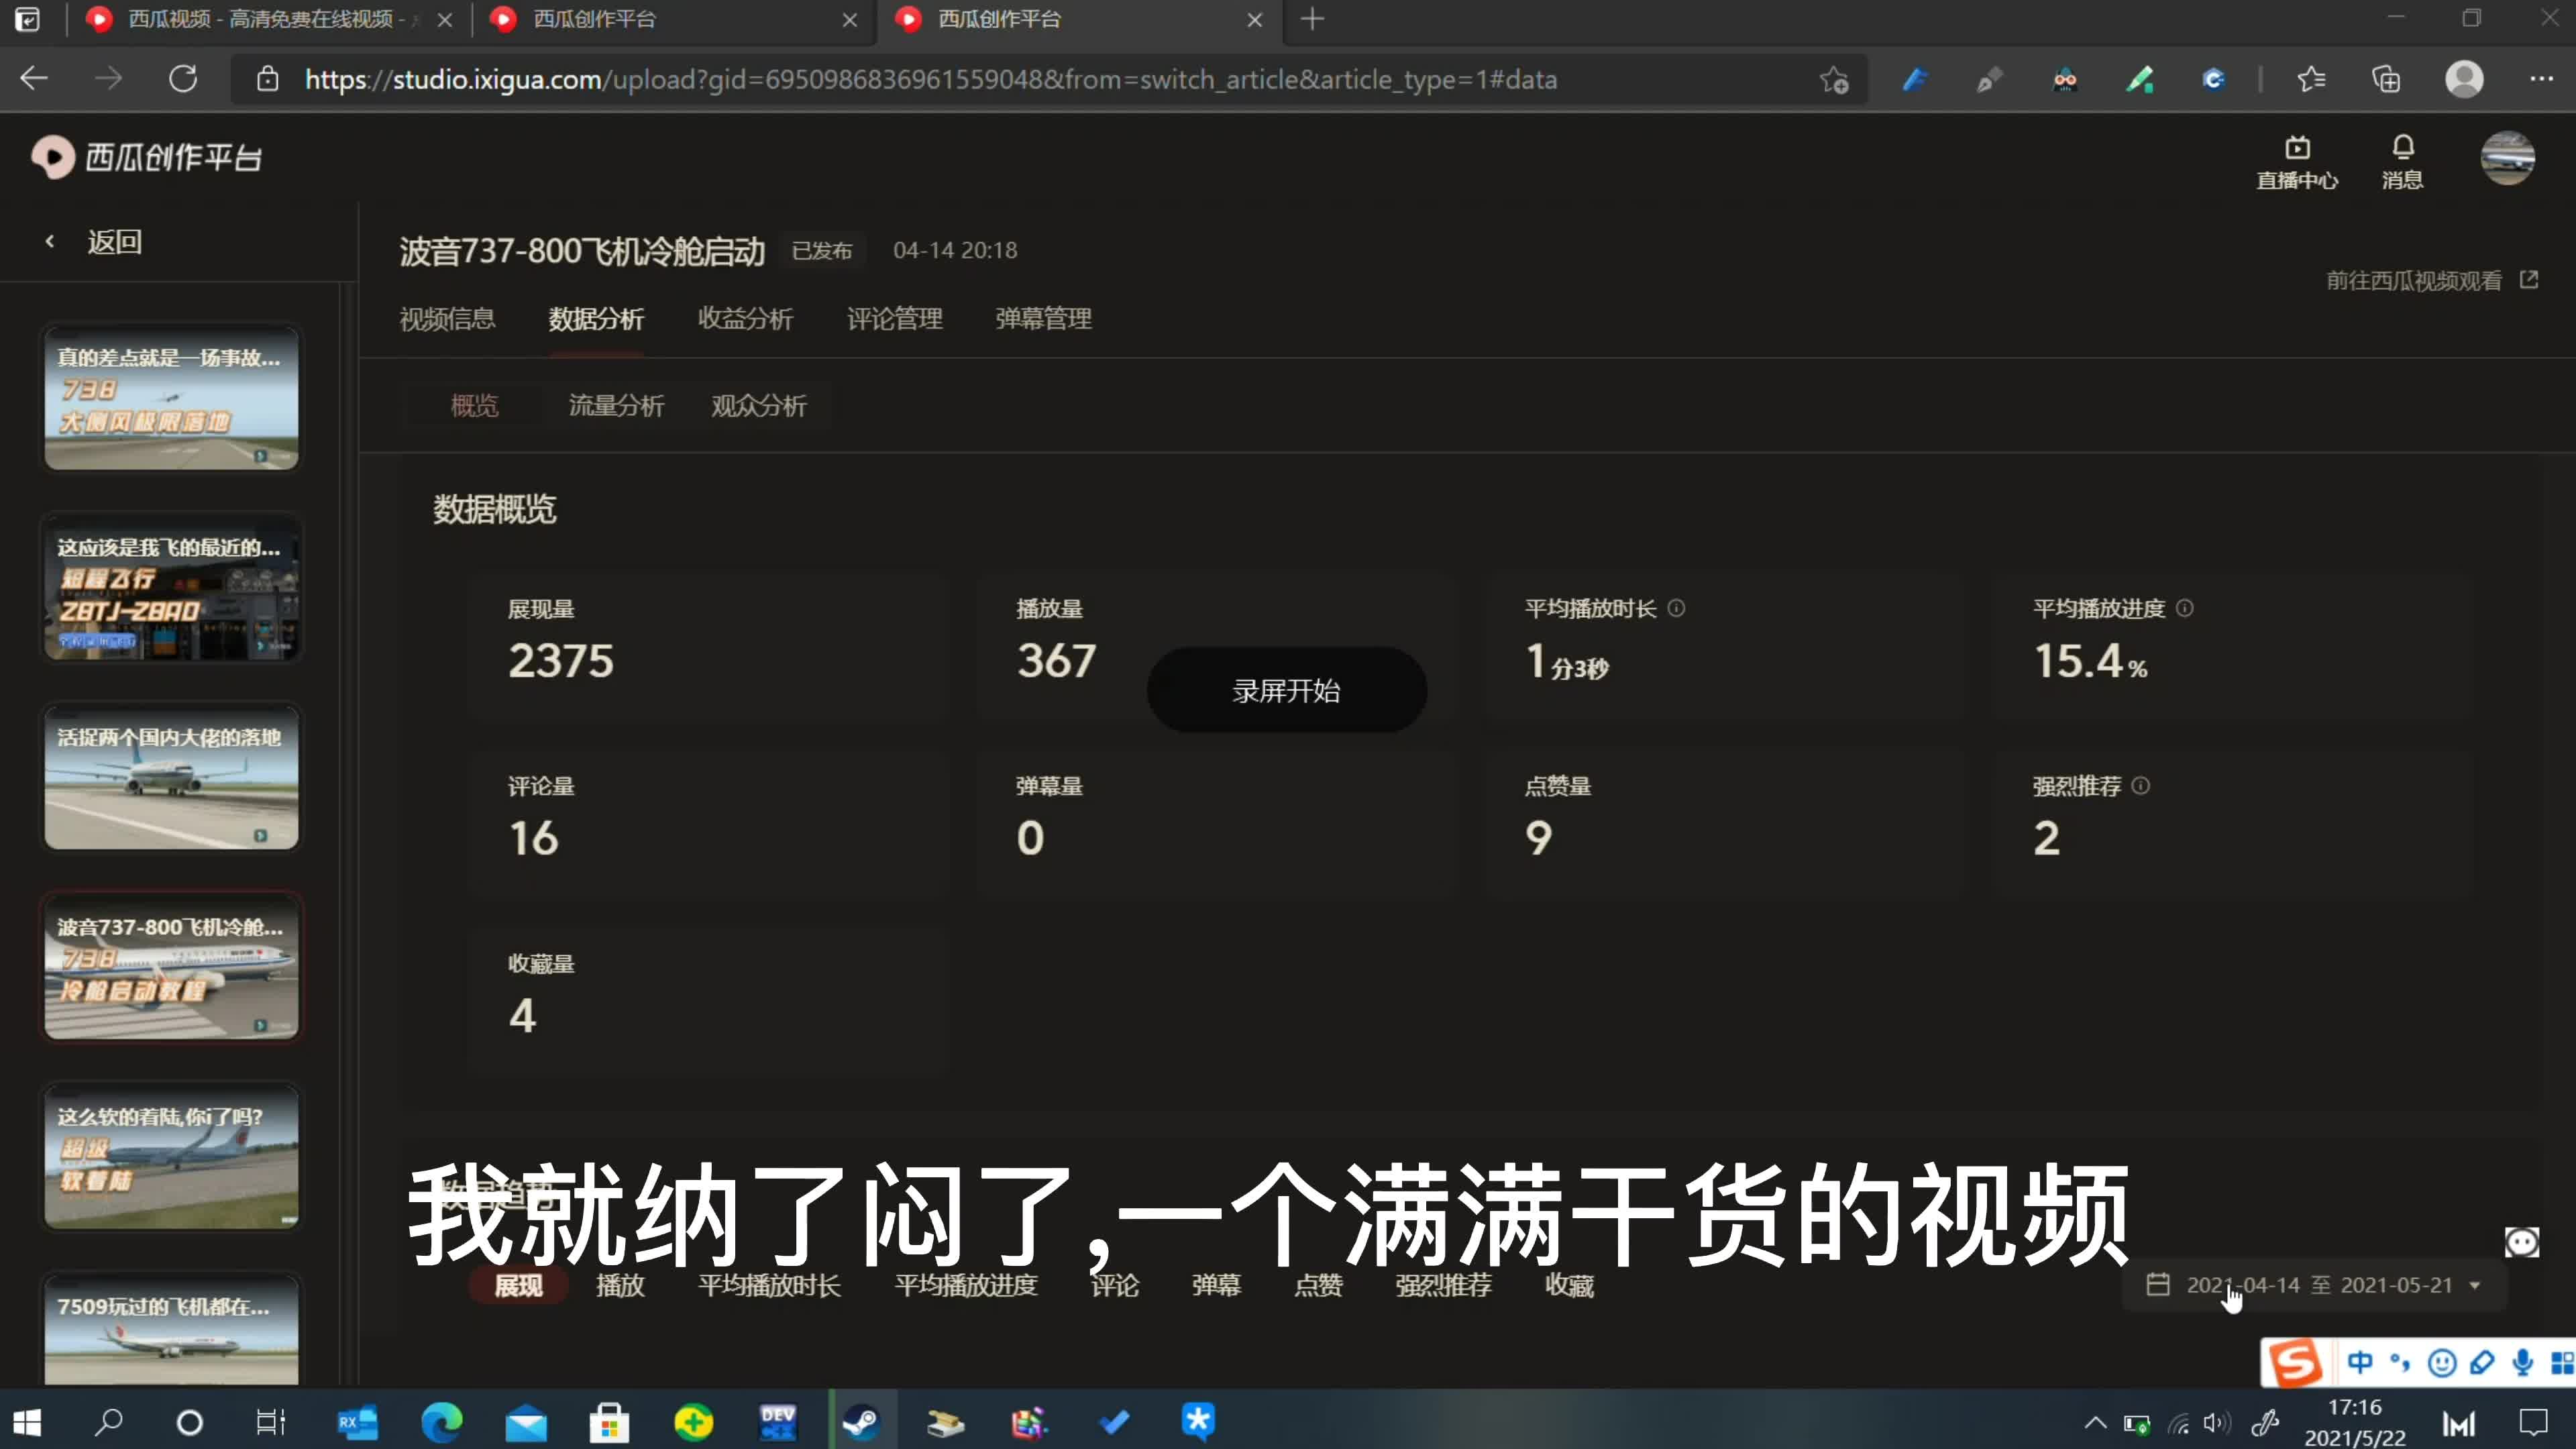Click the user avatar in the platform header
The width and height of the screenshot is (2576, 1449).
[2507, 158]
